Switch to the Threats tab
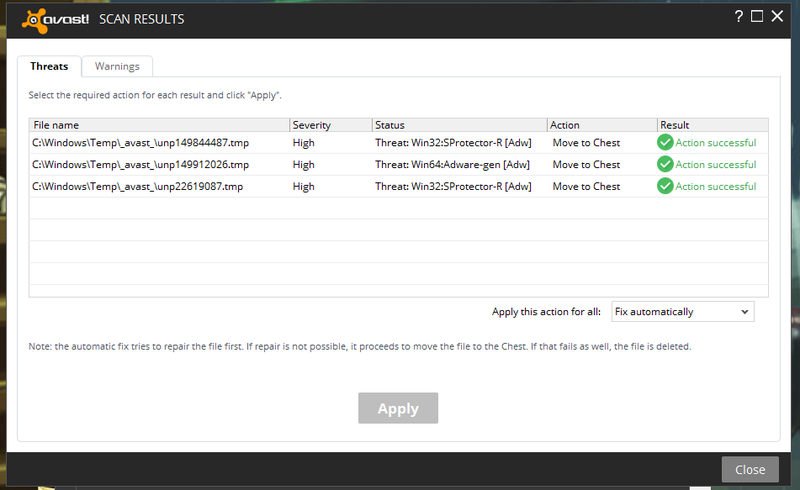 49,66
